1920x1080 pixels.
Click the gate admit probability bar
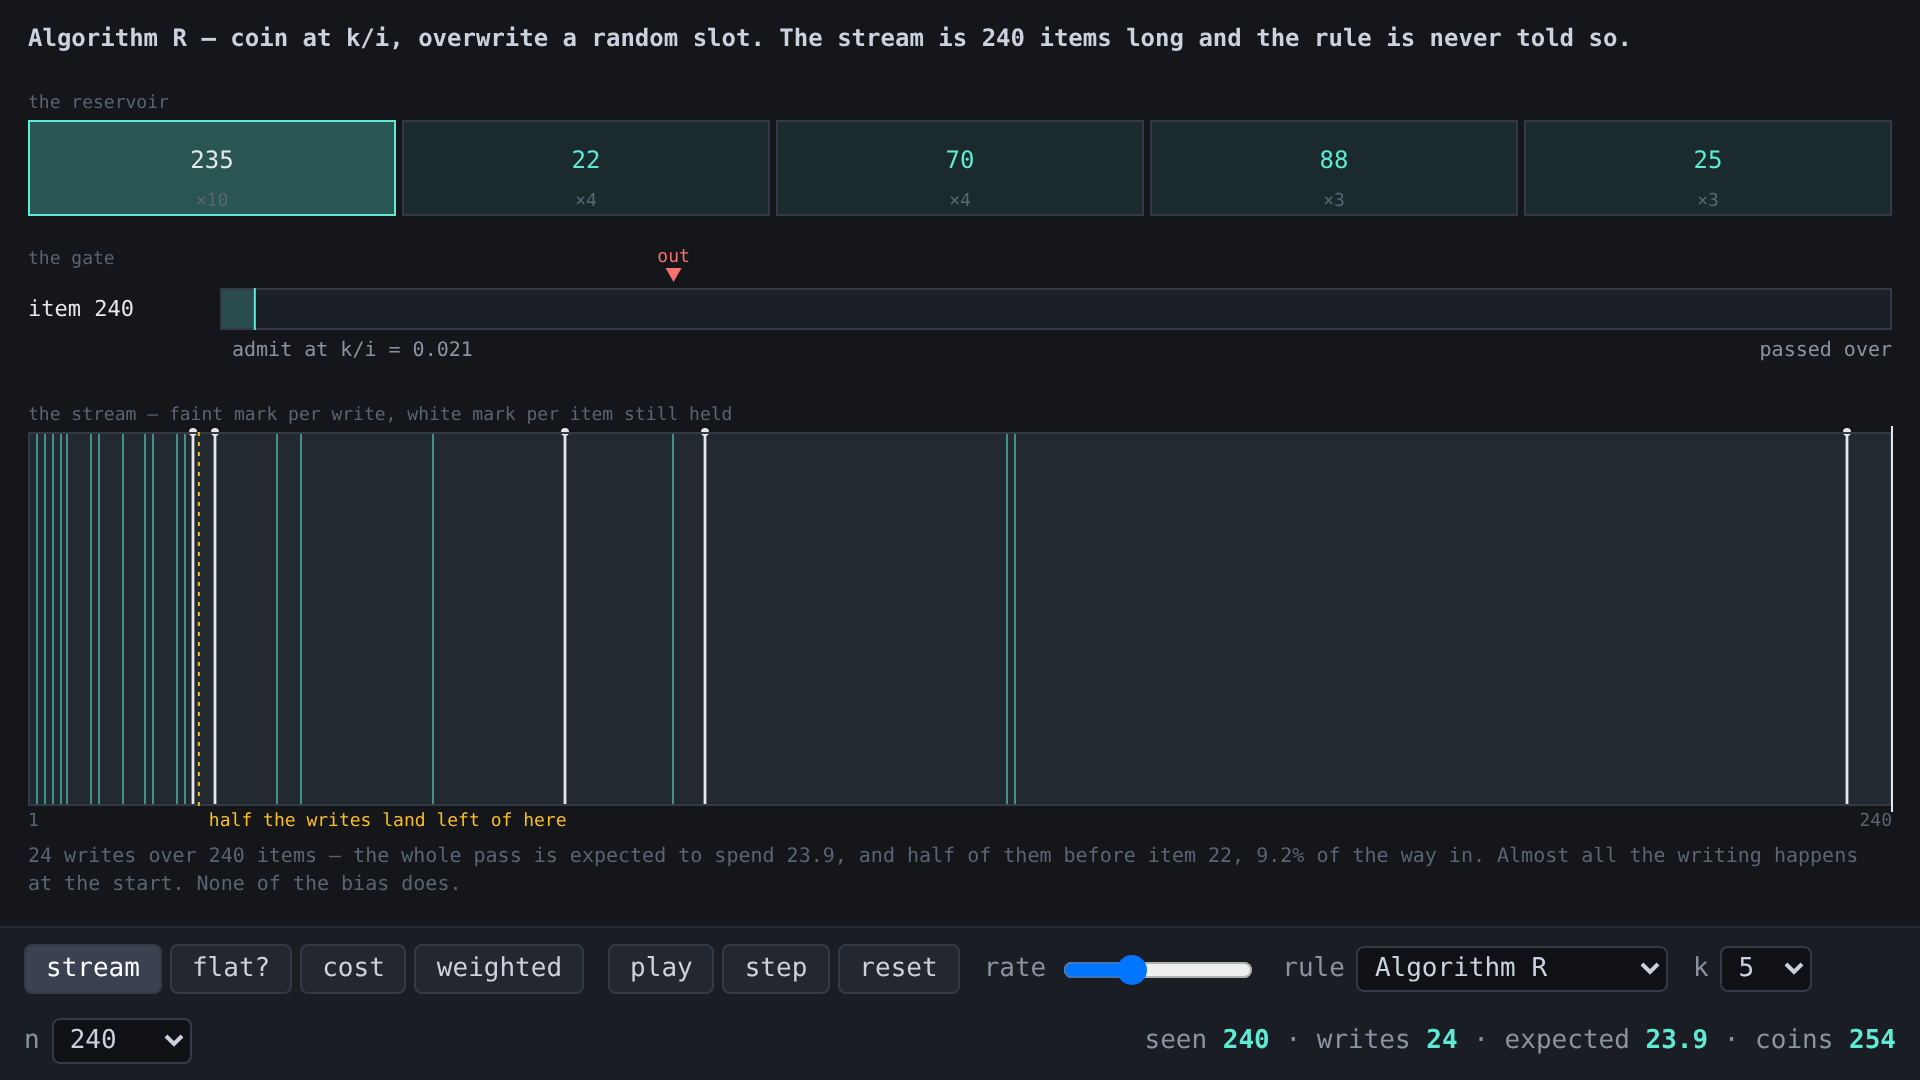1056,309
